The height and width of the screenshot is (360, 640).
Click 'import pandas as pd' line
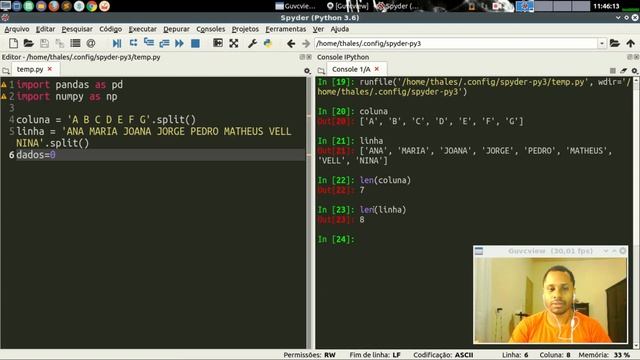(69, 84)
